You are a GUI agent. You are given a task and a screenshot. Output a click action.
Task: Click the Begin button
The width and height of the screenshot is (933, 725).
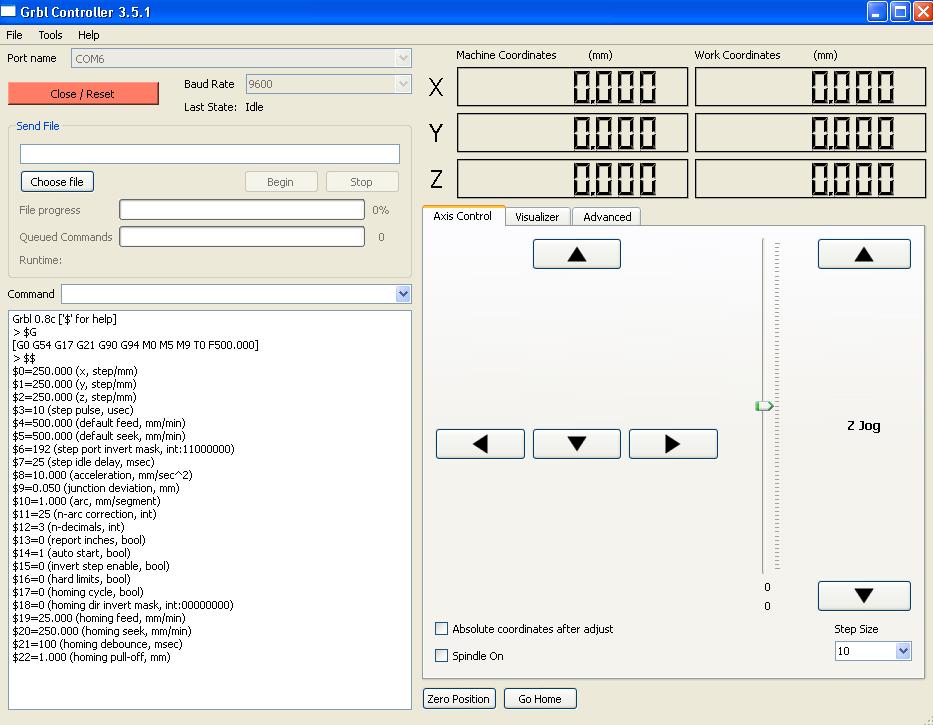[281, 182]
